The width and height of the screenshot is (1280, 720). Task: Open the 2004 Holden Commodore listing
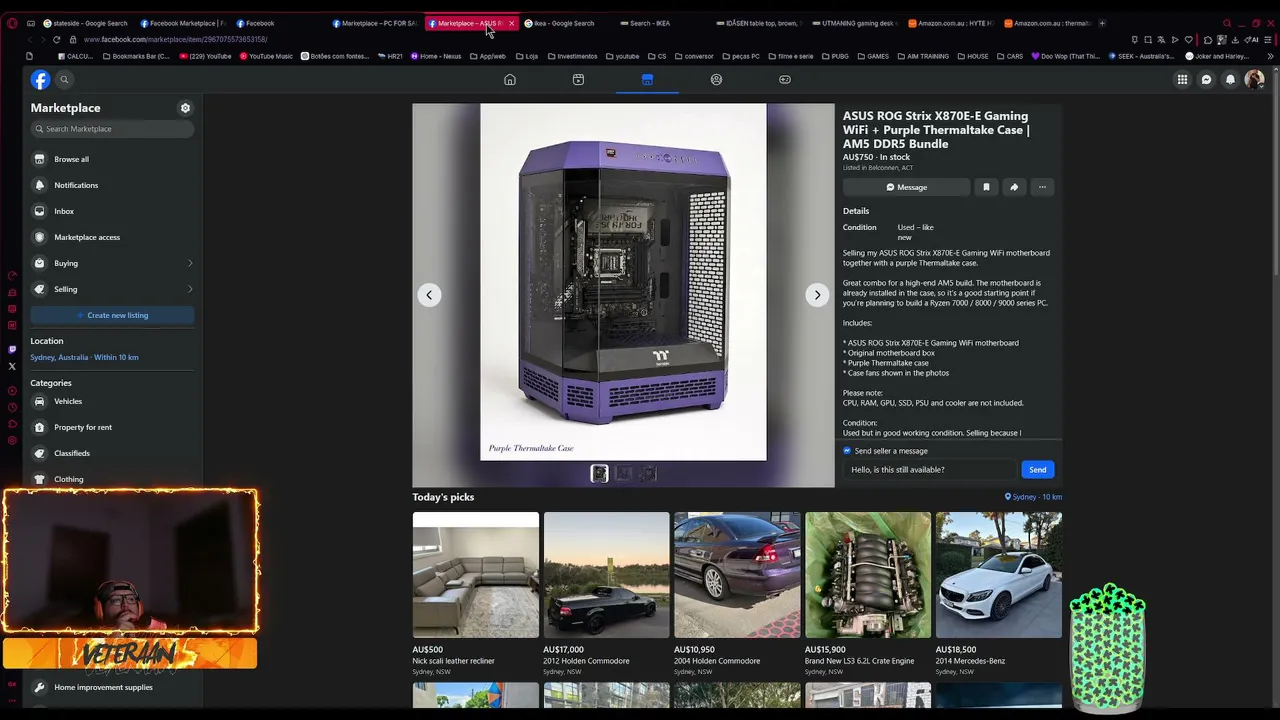click(x=737, y=594)
